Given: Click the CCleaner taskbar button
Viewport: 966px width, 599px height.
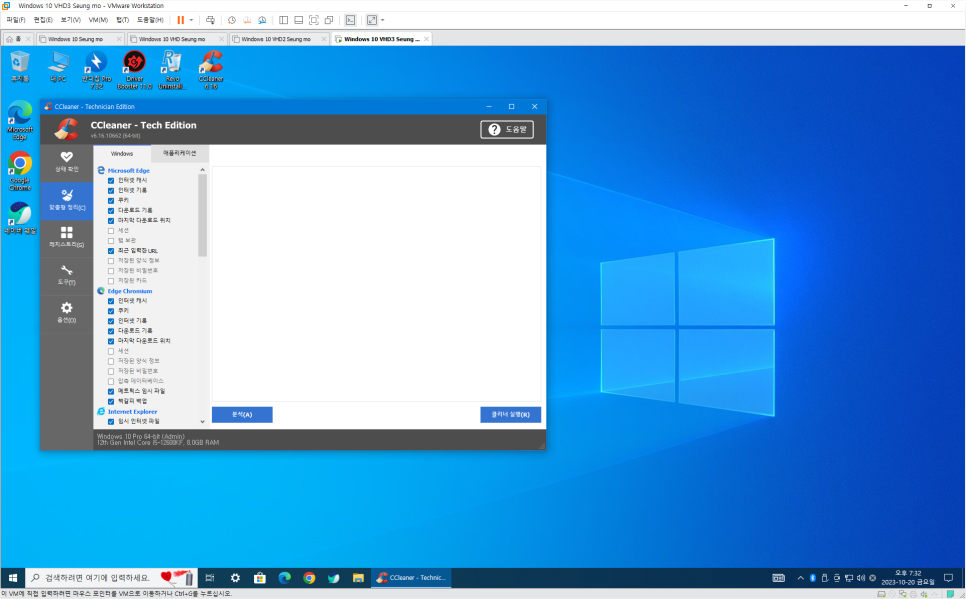Looking at the screenshot, I should (411, 577).
